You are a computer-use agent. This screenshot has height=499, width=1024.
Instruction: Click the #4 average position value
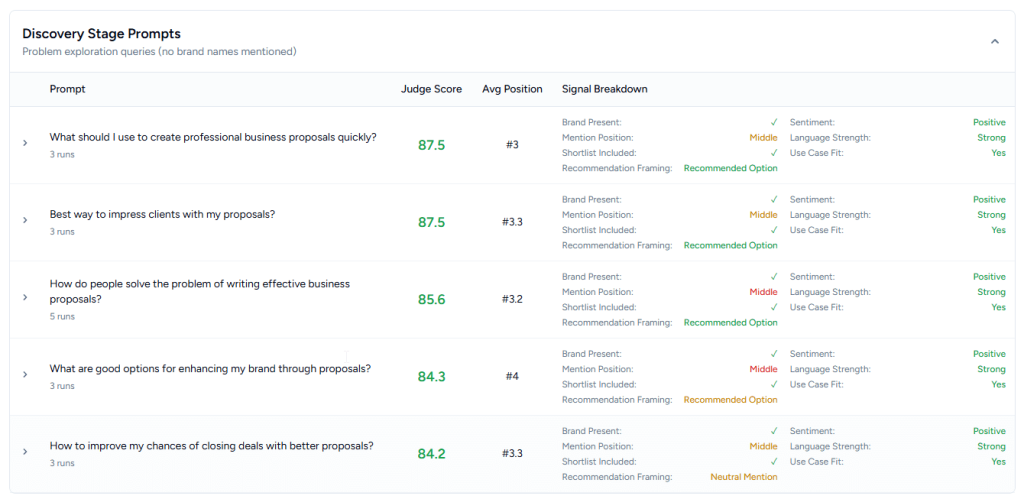(x=512, y=376)
